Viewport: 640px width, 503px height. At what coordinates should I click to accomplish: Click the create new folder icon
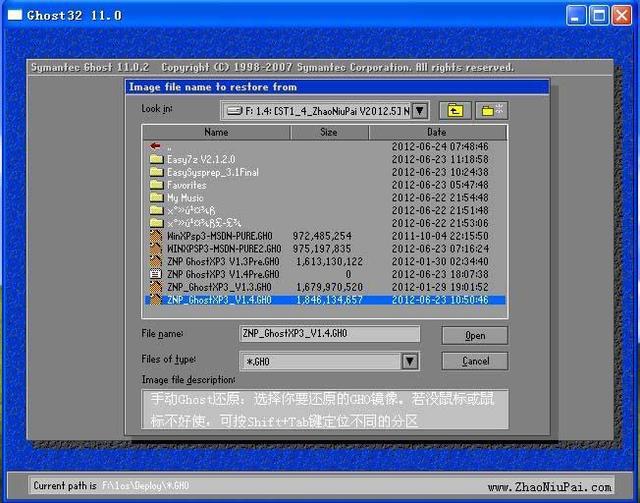click(x=491, y=110)
